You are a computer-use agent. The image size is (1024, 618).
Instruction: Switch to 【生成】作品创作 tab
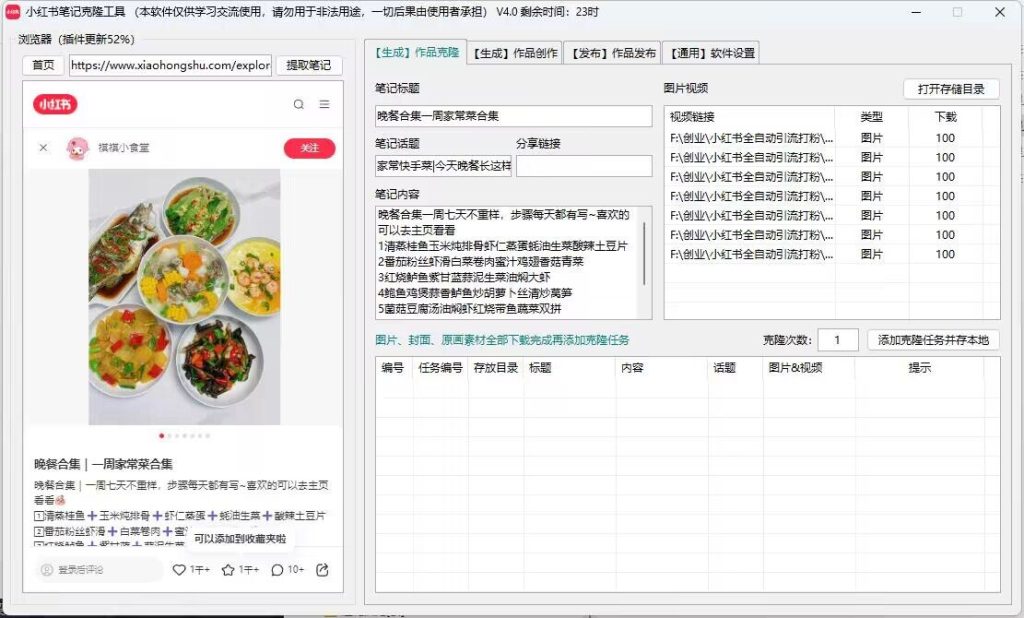515,53
